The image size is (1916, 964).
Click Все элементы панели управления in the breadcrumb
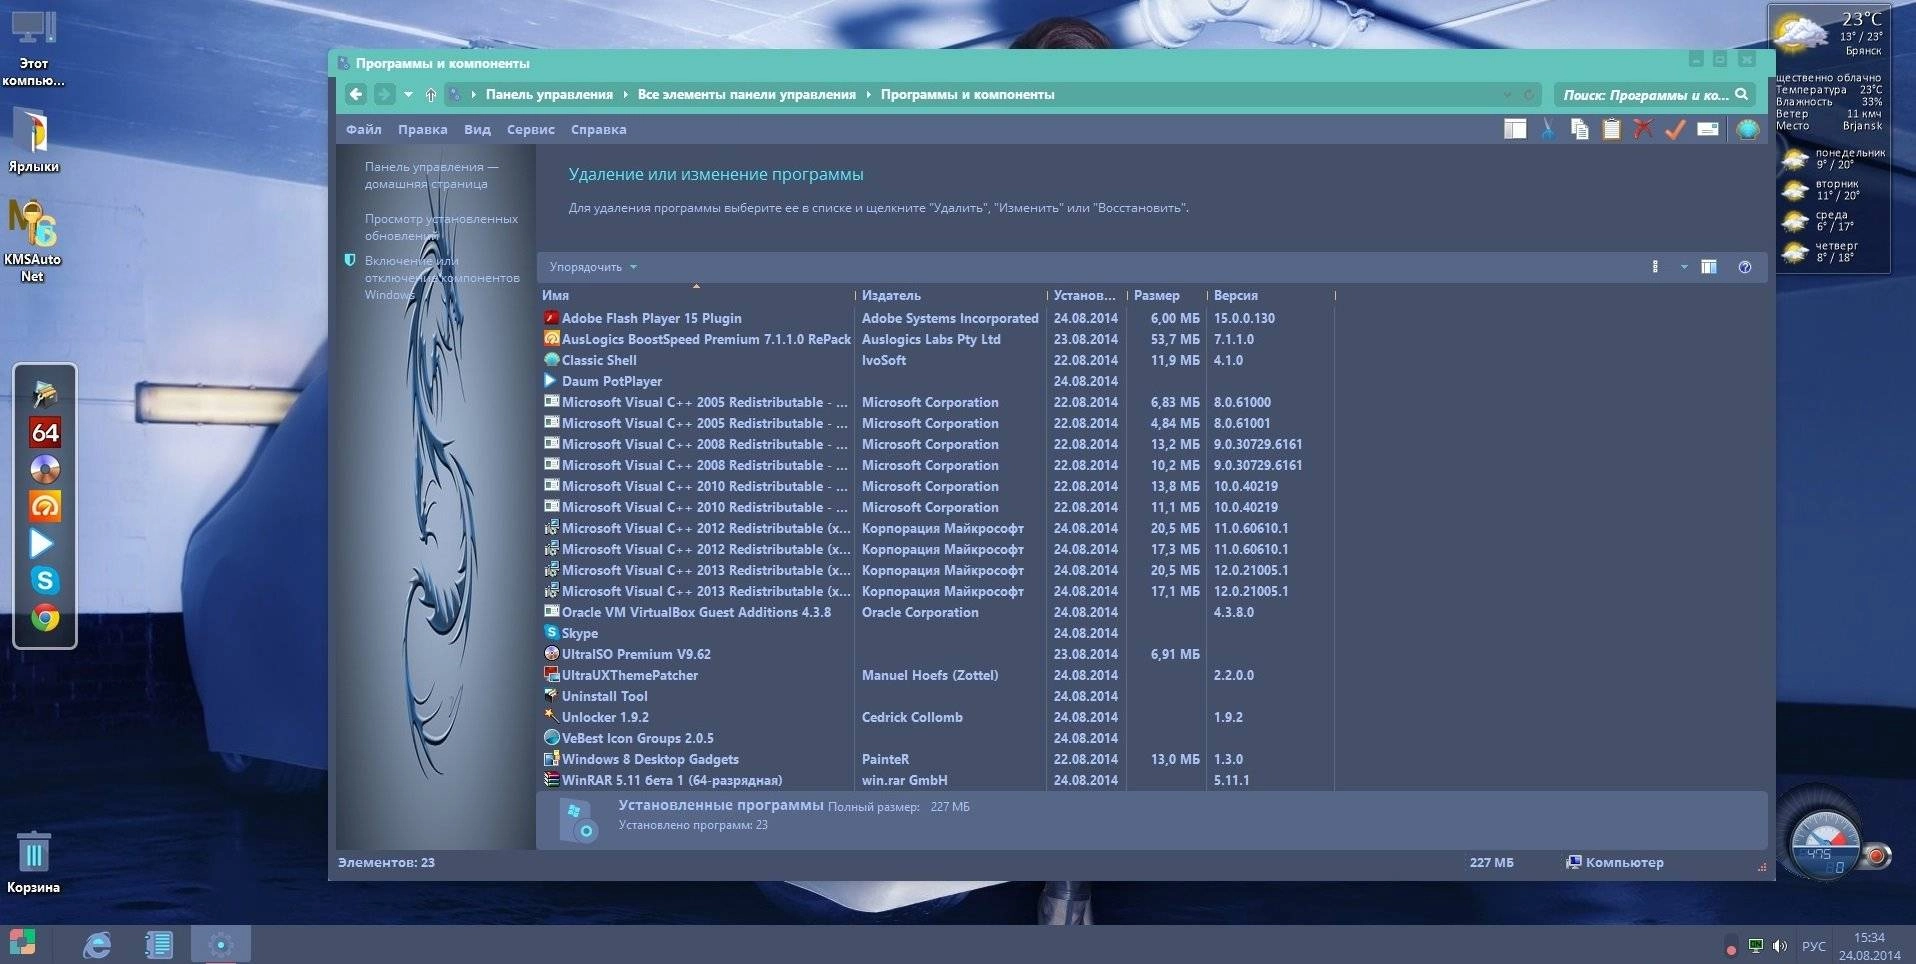click(x=746, y=95)
